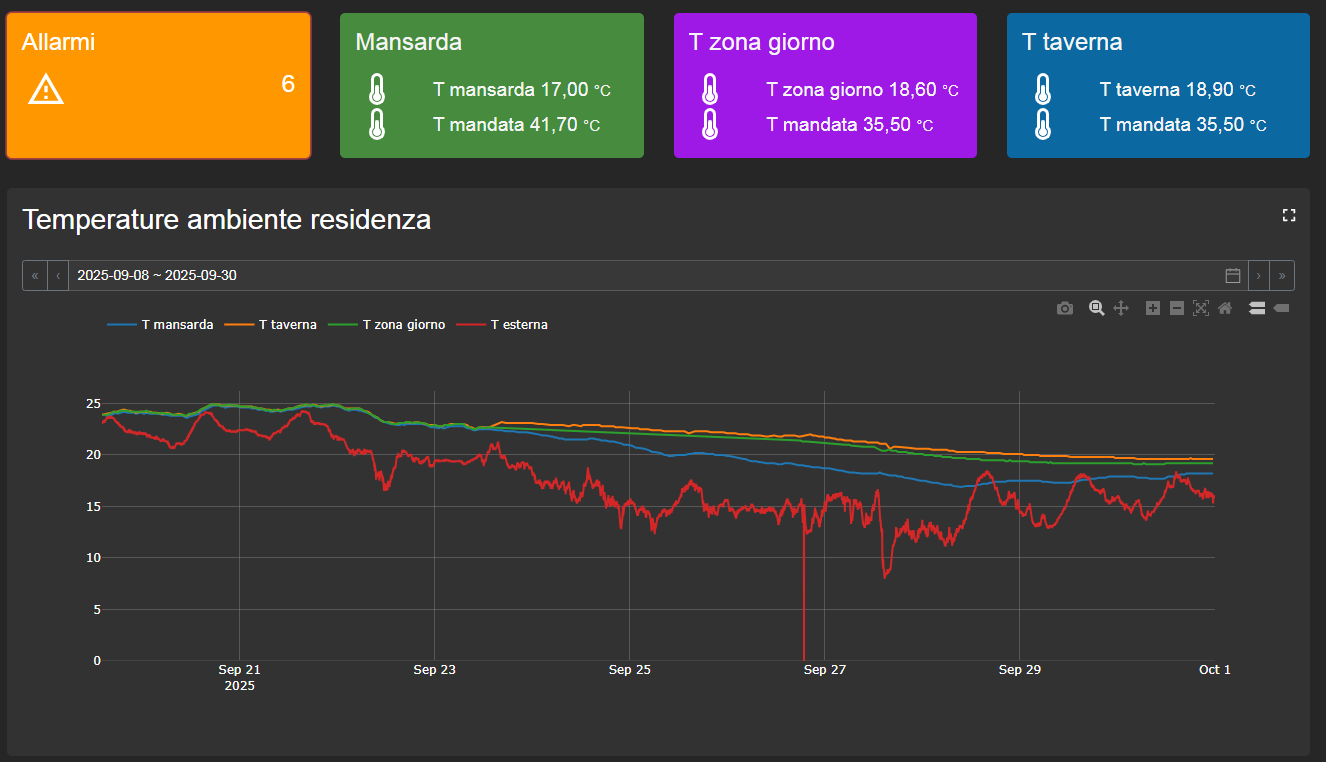Expand the chart to fullscreen

point(1289,215)
